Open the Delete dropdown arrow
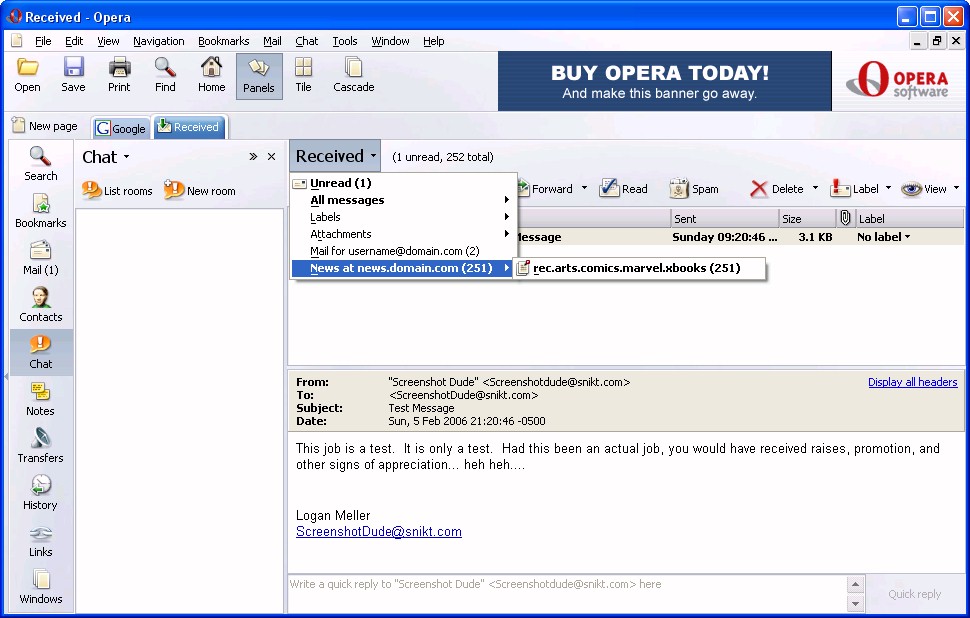The image size is (970, 618). [x=815, y=188]
